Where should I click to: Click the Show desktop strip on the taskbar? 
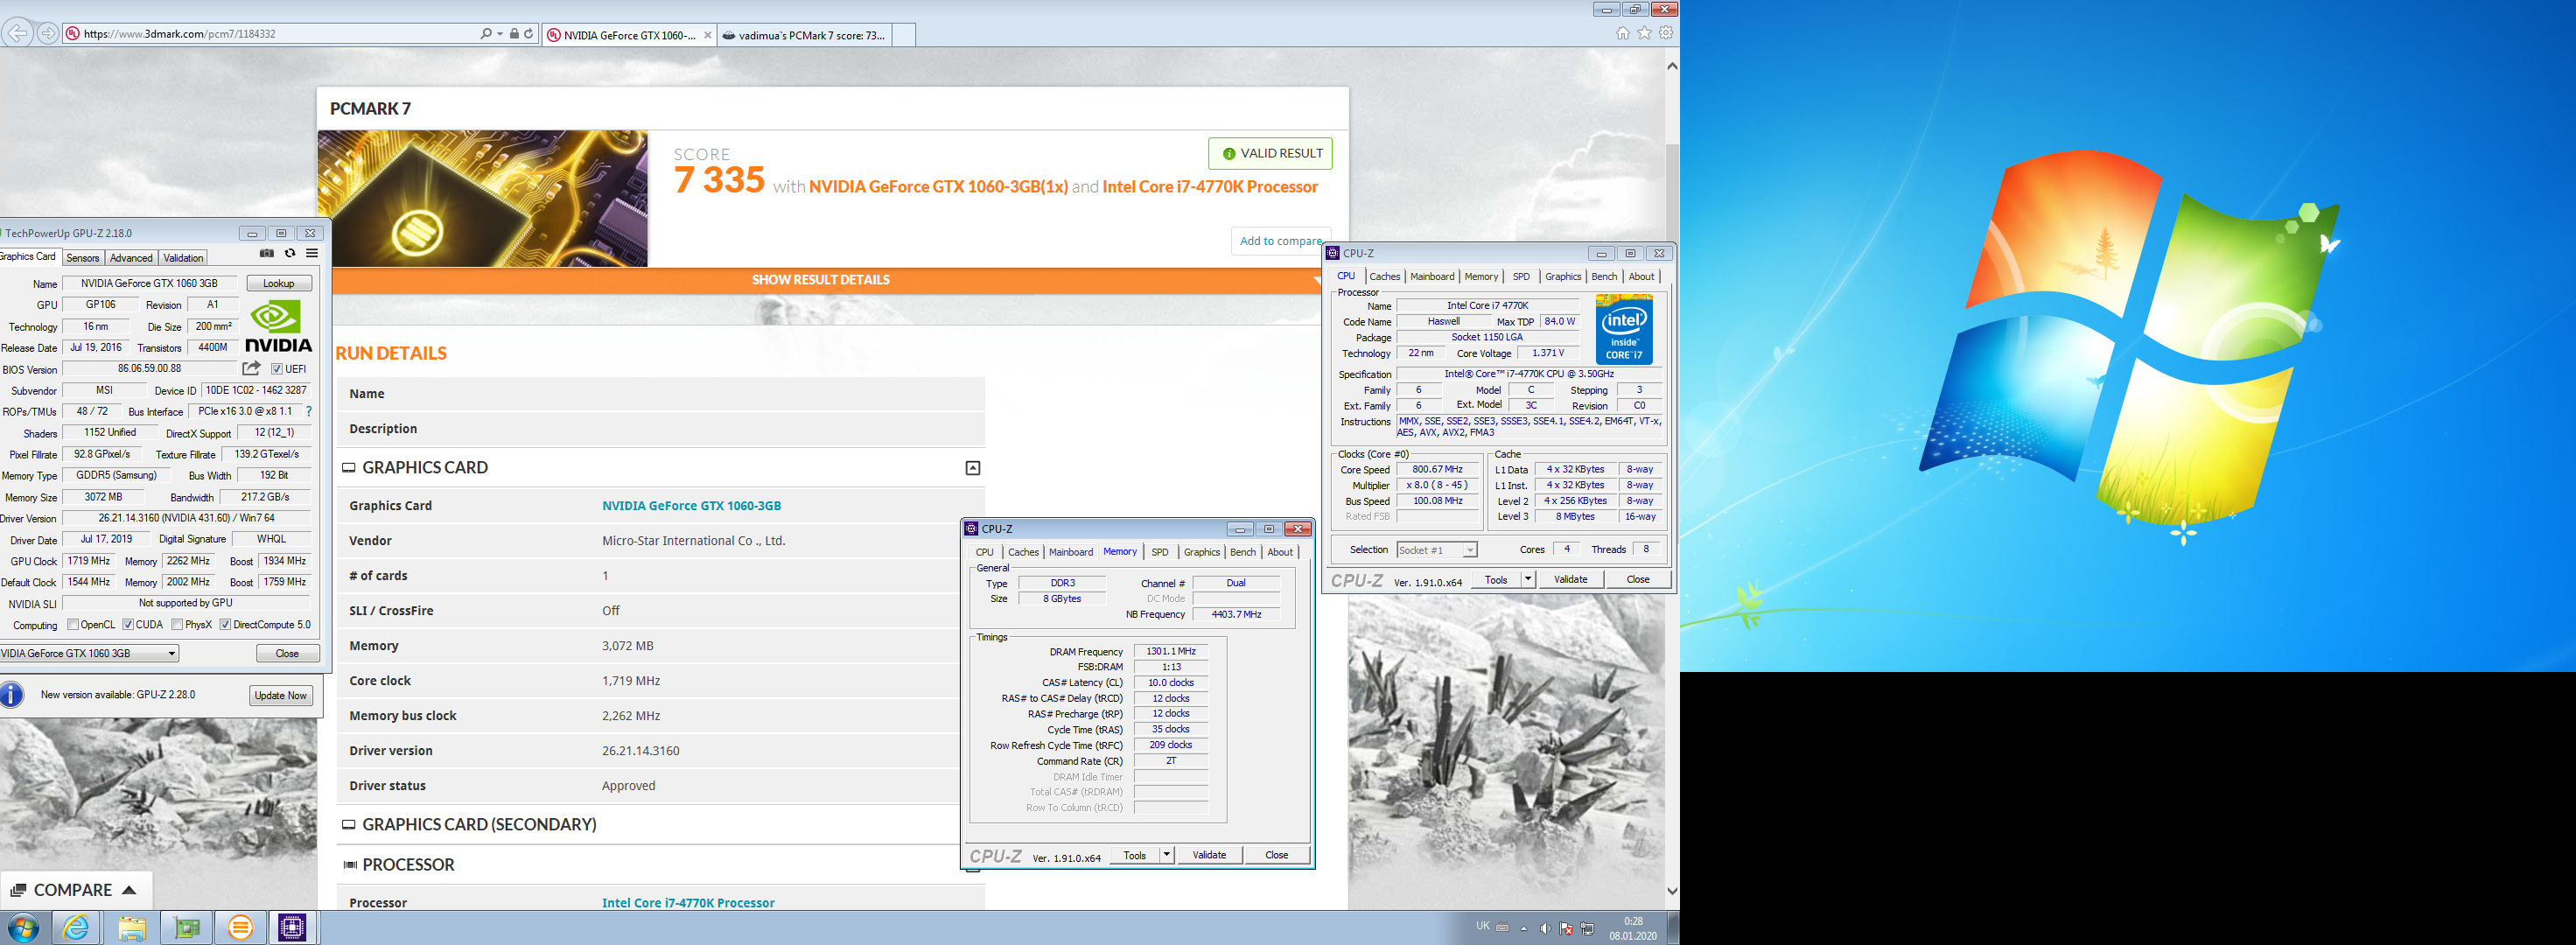1674,928
